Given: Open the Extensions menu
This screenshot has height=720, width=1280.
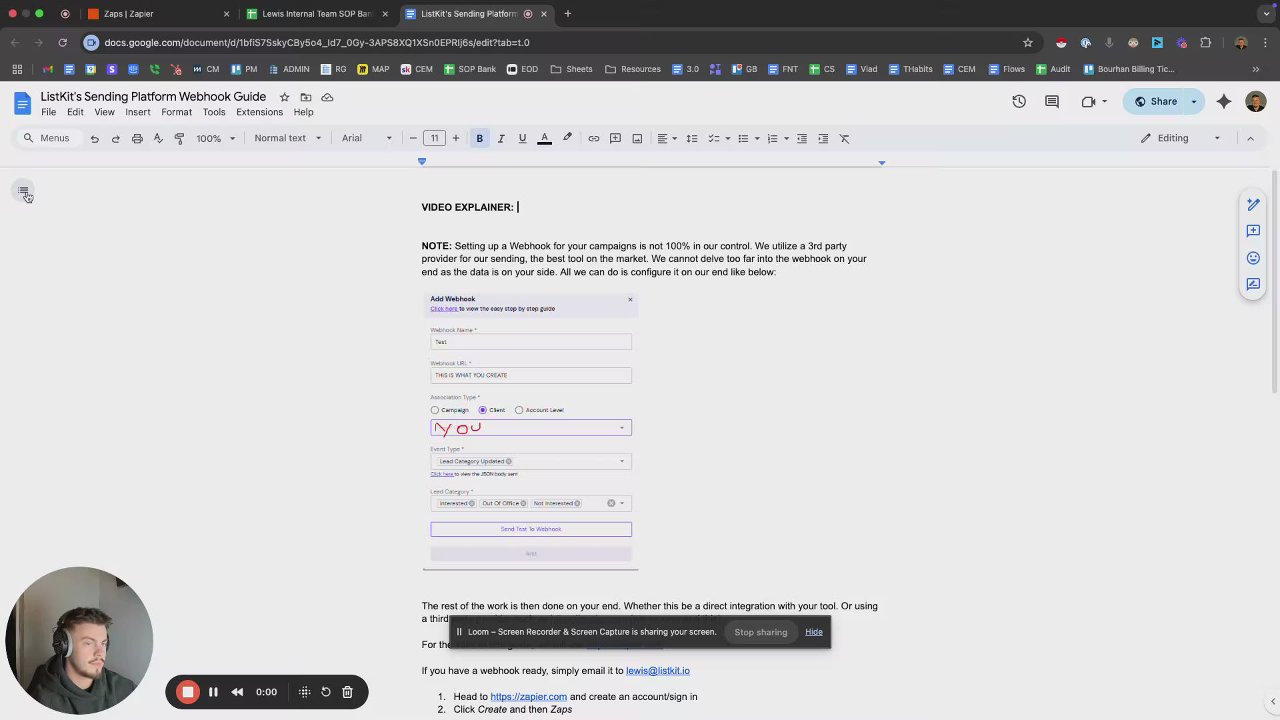Looking at the screenshot, I should click(260, 112).
